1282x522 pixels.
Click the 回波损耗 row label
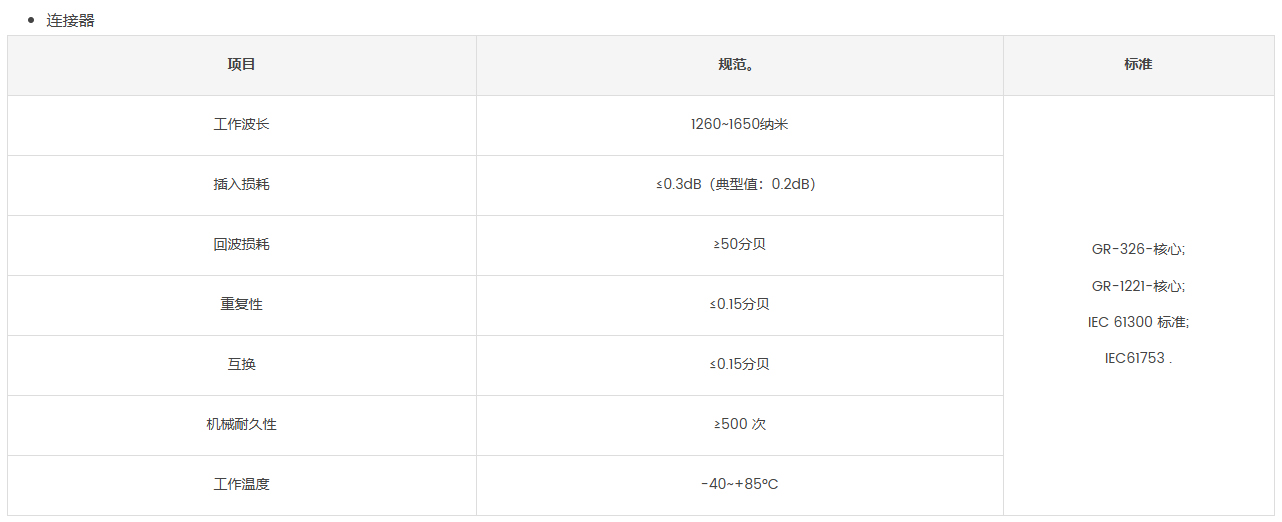click(x=242, y=245)
